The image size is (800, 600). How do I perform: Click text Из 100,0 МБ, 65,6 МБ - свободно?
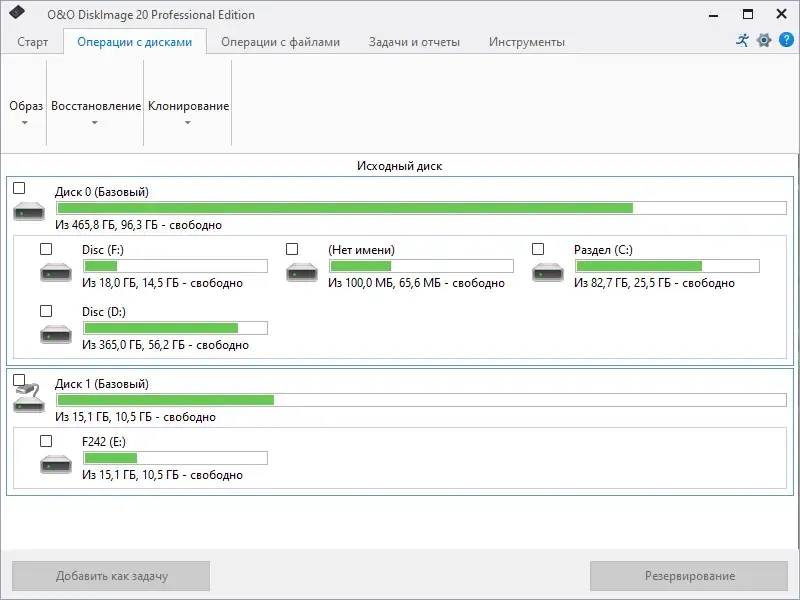416,283
